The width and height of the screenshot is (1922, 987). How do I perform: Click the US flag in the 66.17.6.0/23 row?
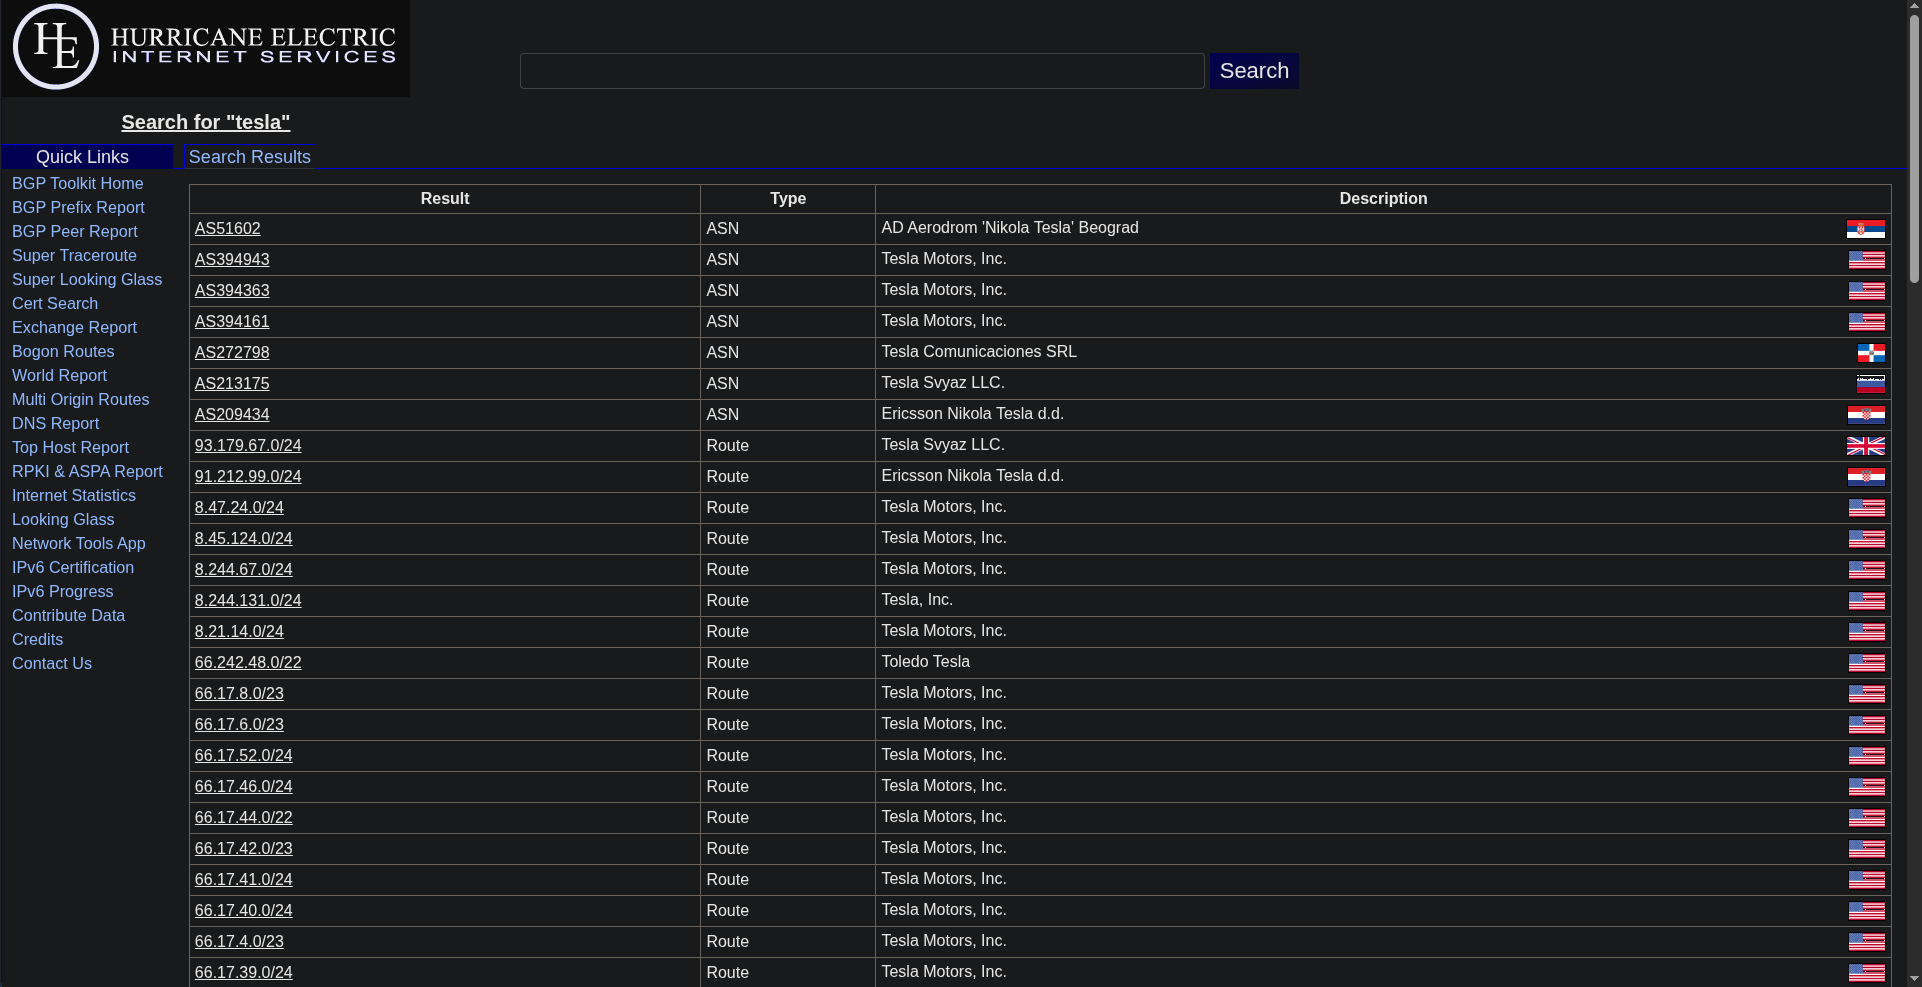click(x=1867, y=725)
